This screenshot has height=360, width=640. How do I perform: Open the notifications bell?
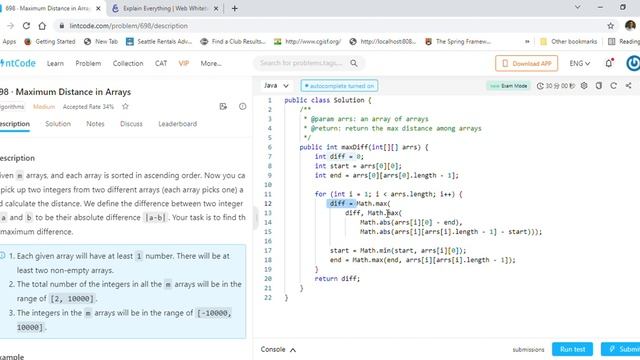(x=609, y=63)
